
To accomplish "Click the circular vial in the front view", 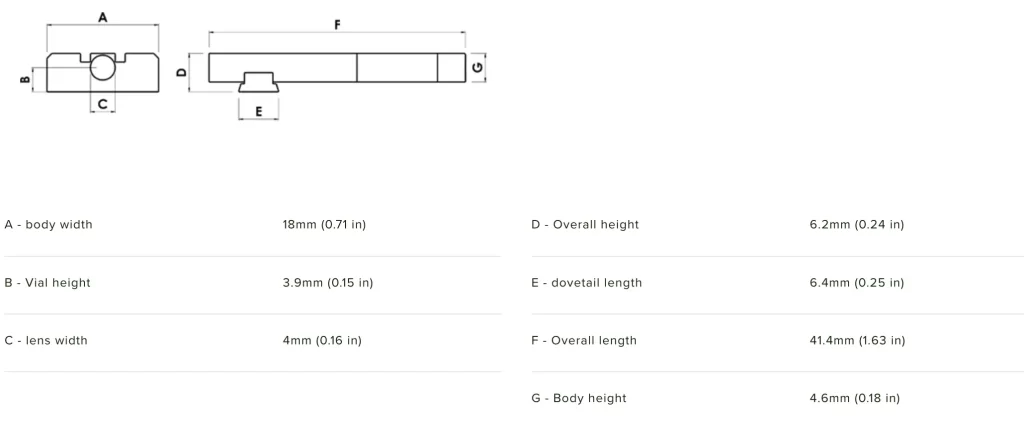I will pyautogui.click(x=103, y=68).
